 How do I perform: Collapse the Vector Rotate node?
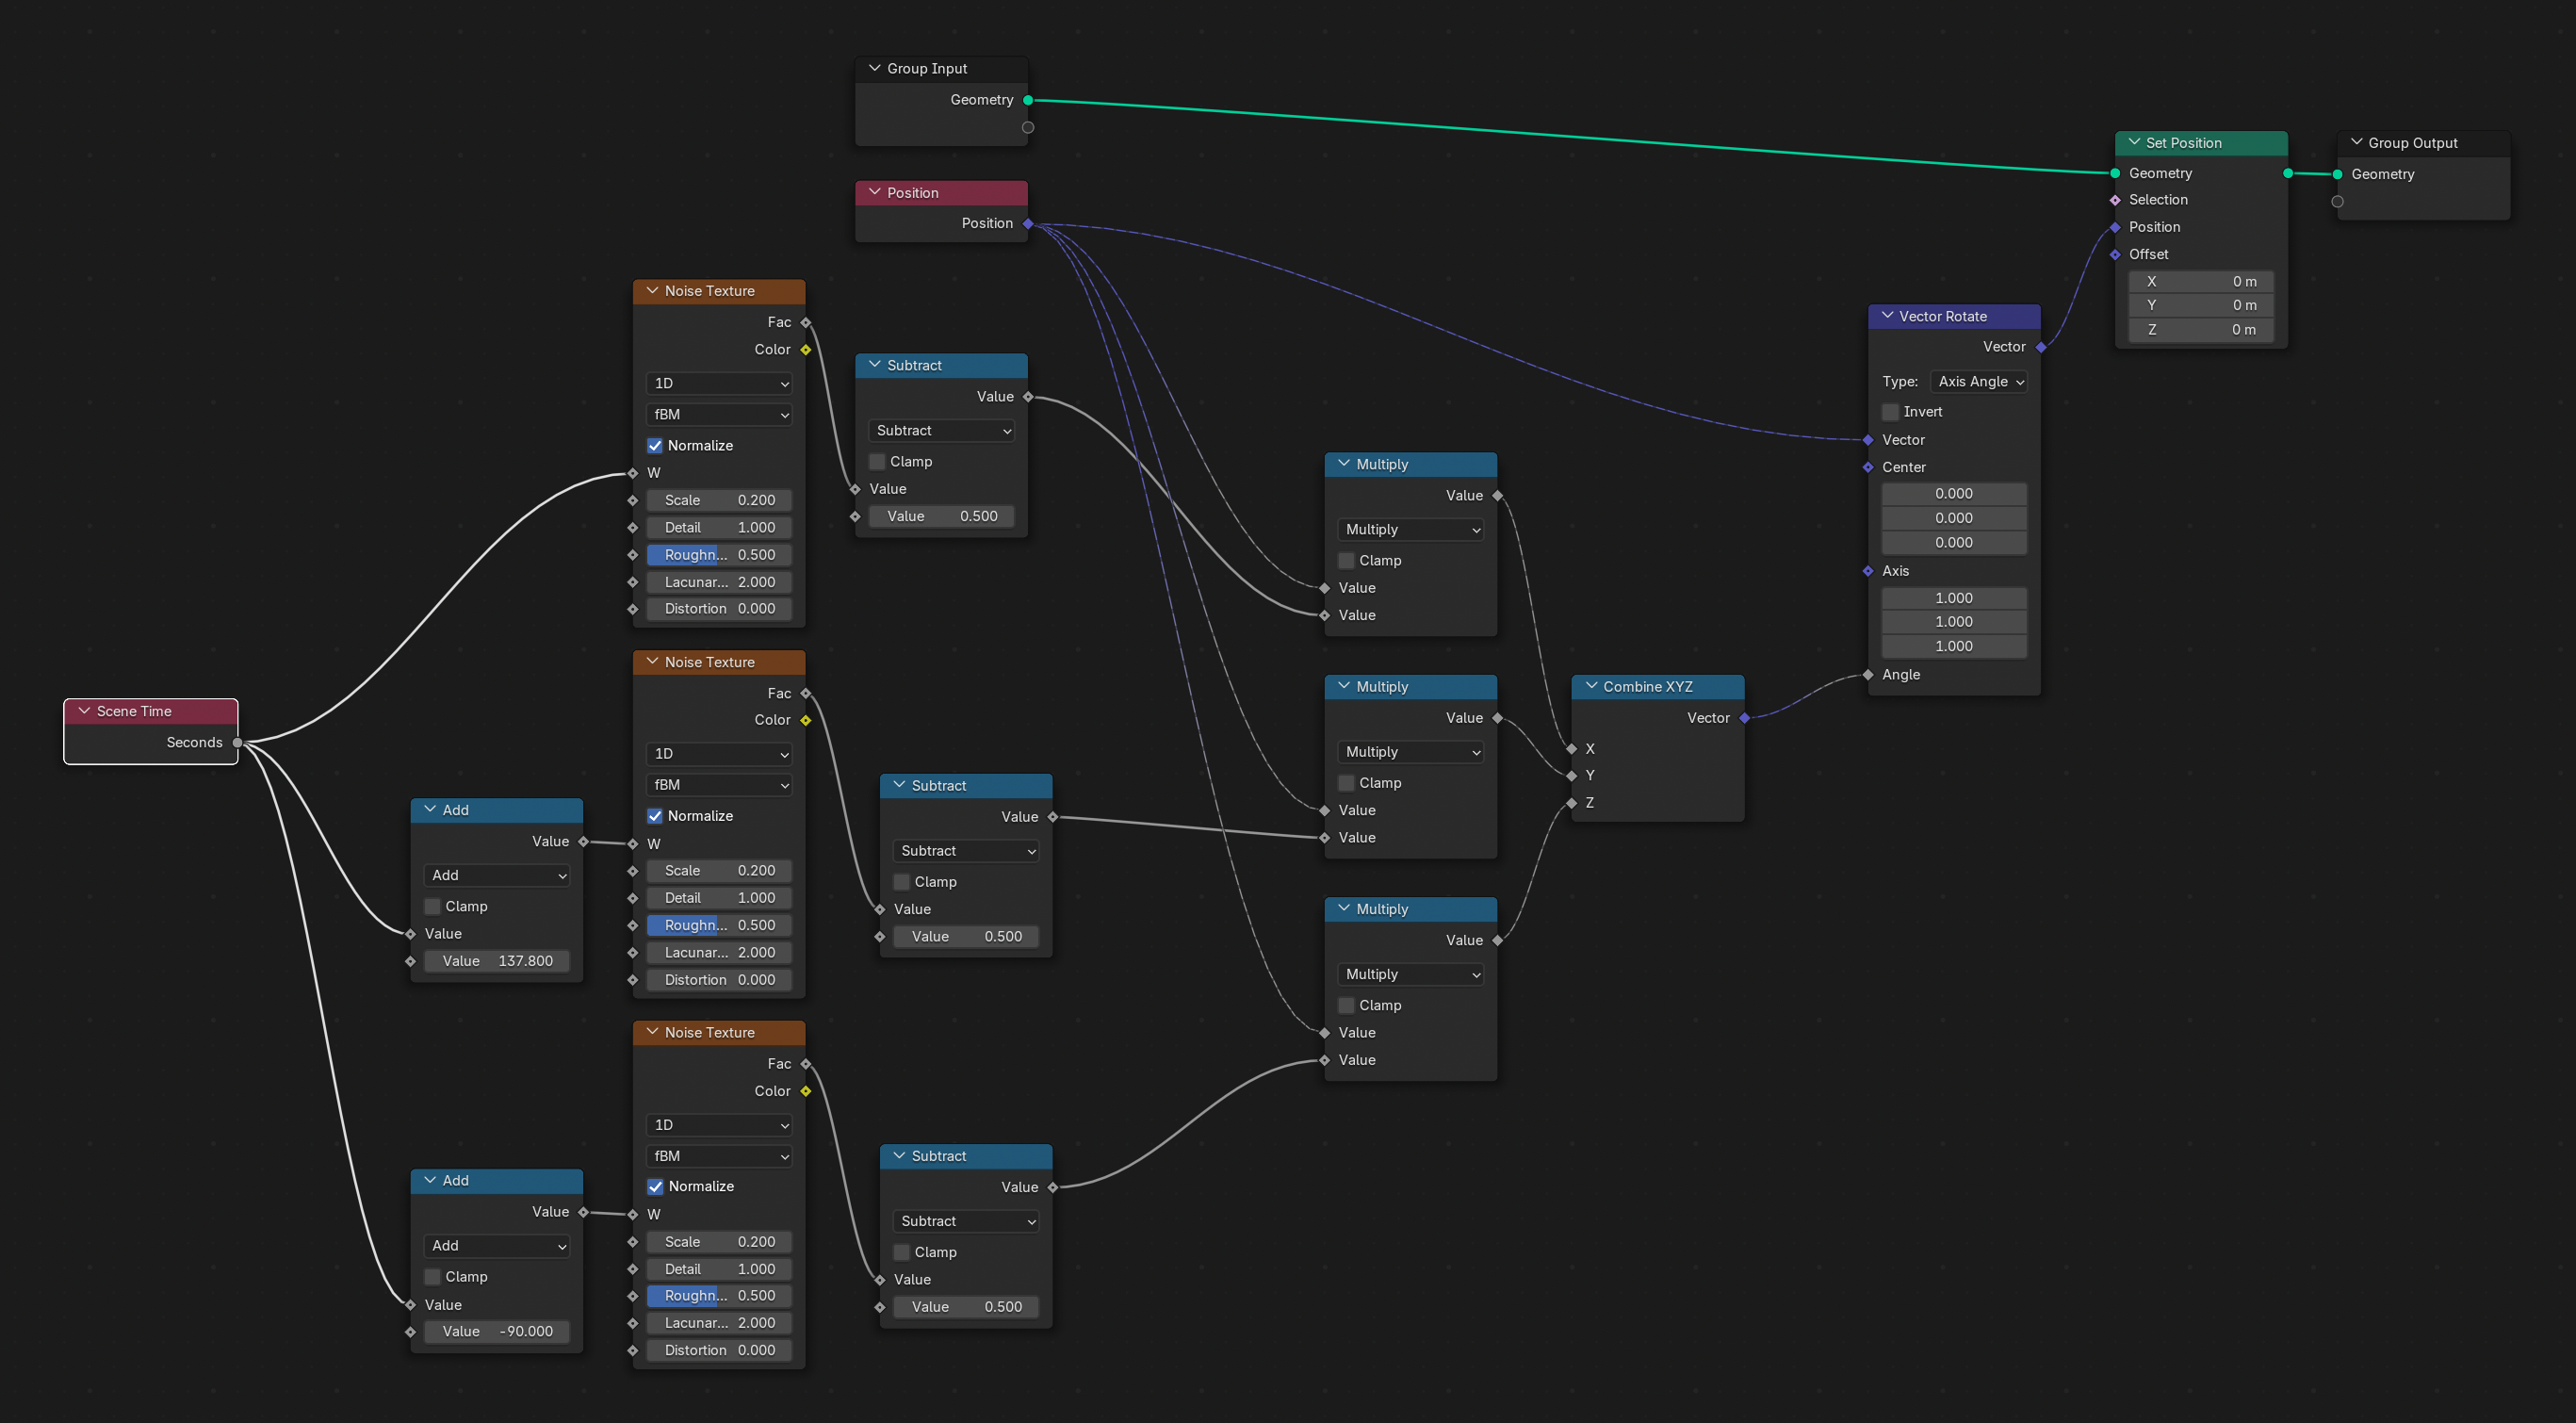1887,316
